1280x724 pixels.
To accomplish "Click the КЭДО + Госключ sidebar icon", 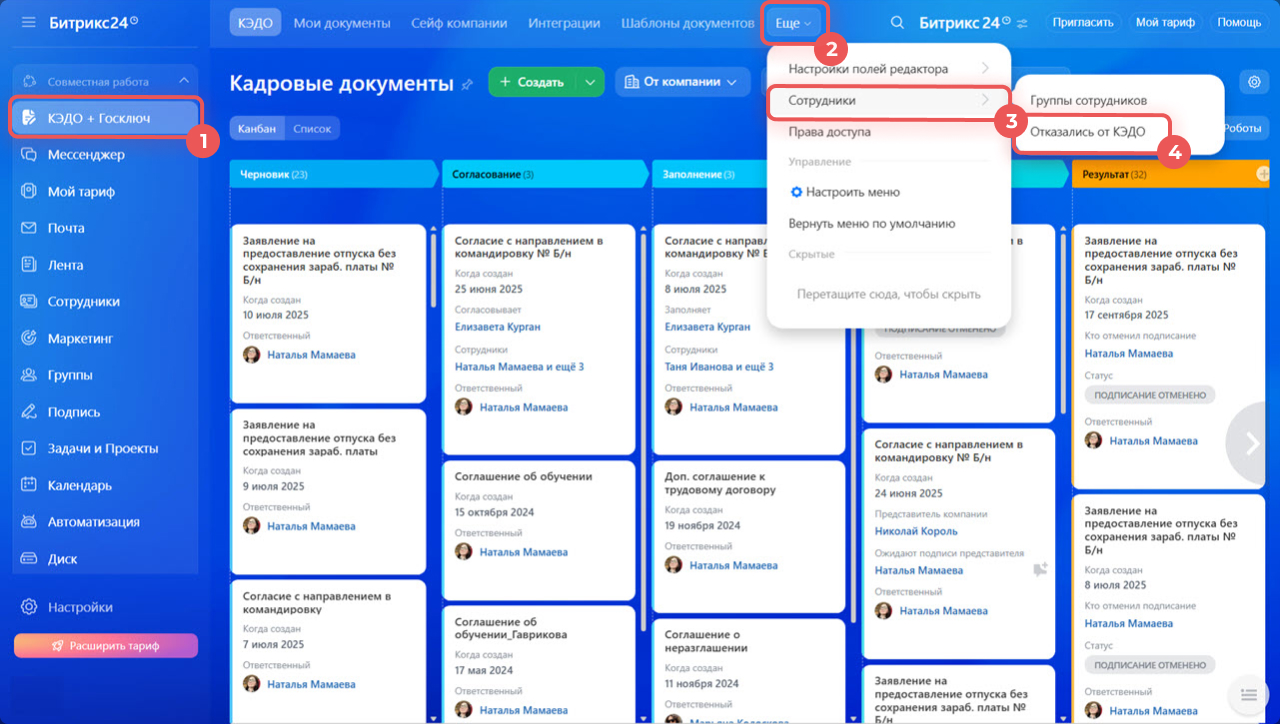I will [x=29, y=118].
